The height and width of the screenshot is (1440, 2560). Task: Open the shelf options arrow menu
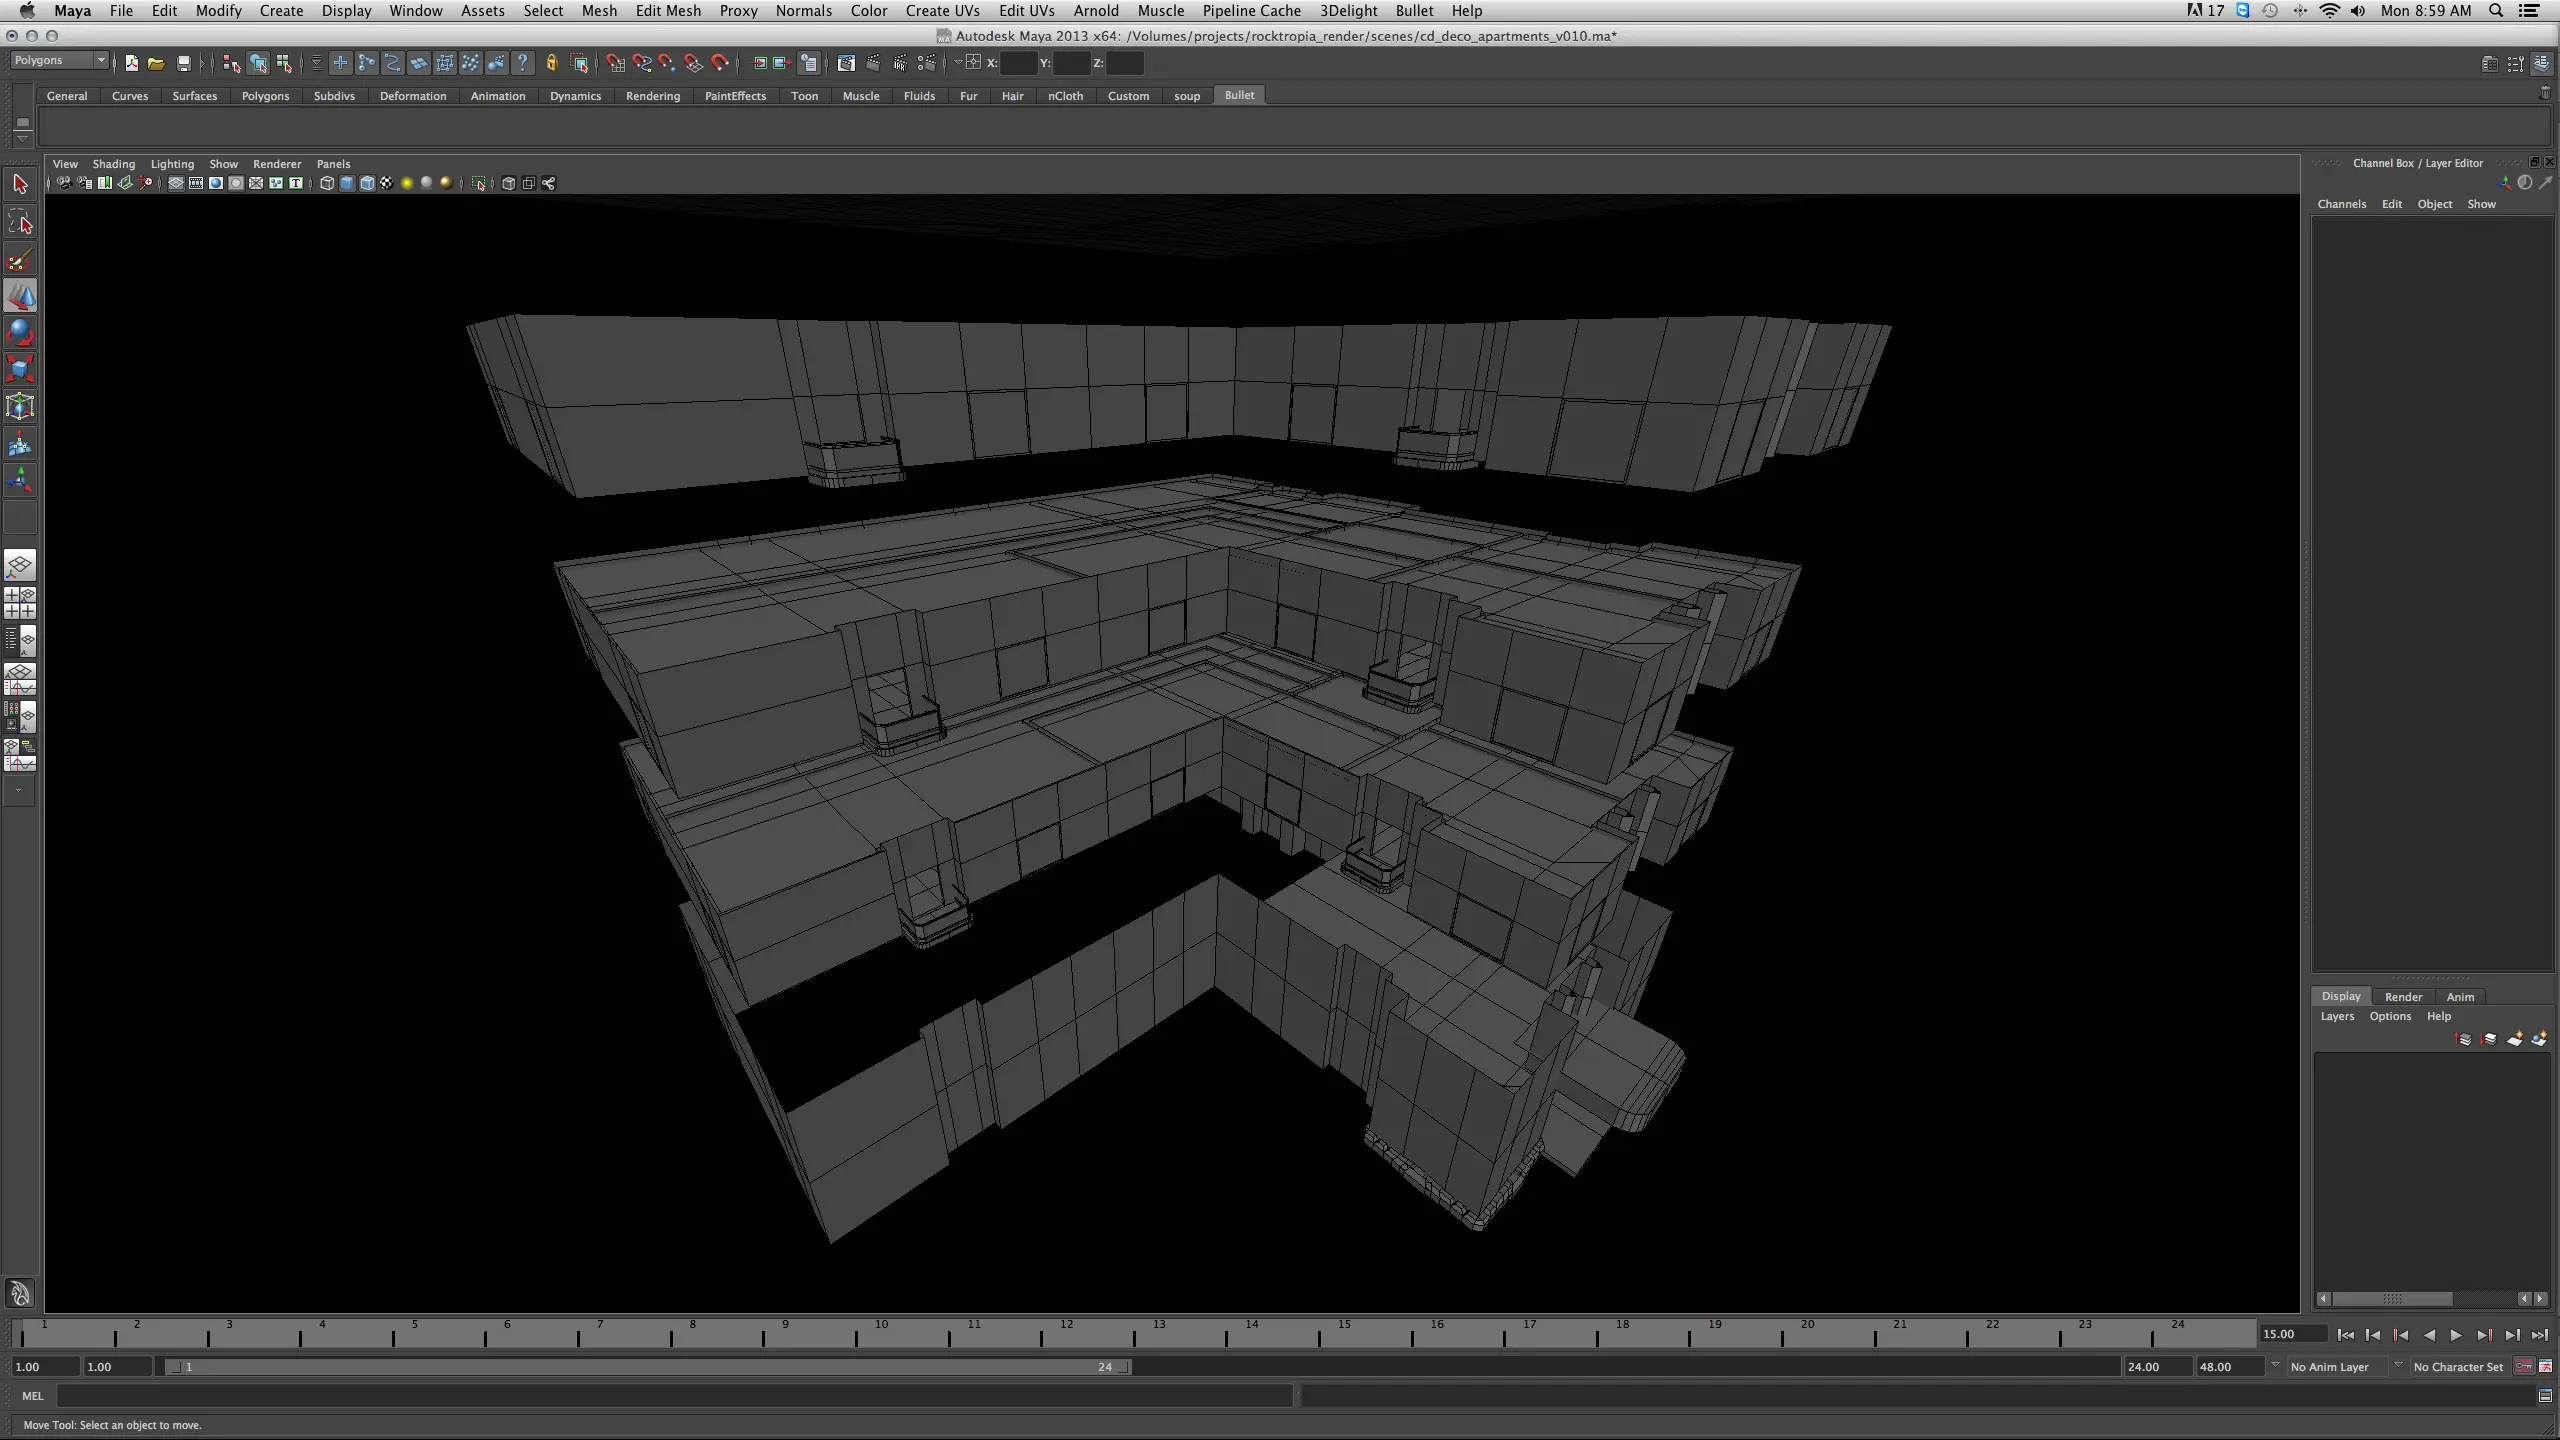[22, 137]
